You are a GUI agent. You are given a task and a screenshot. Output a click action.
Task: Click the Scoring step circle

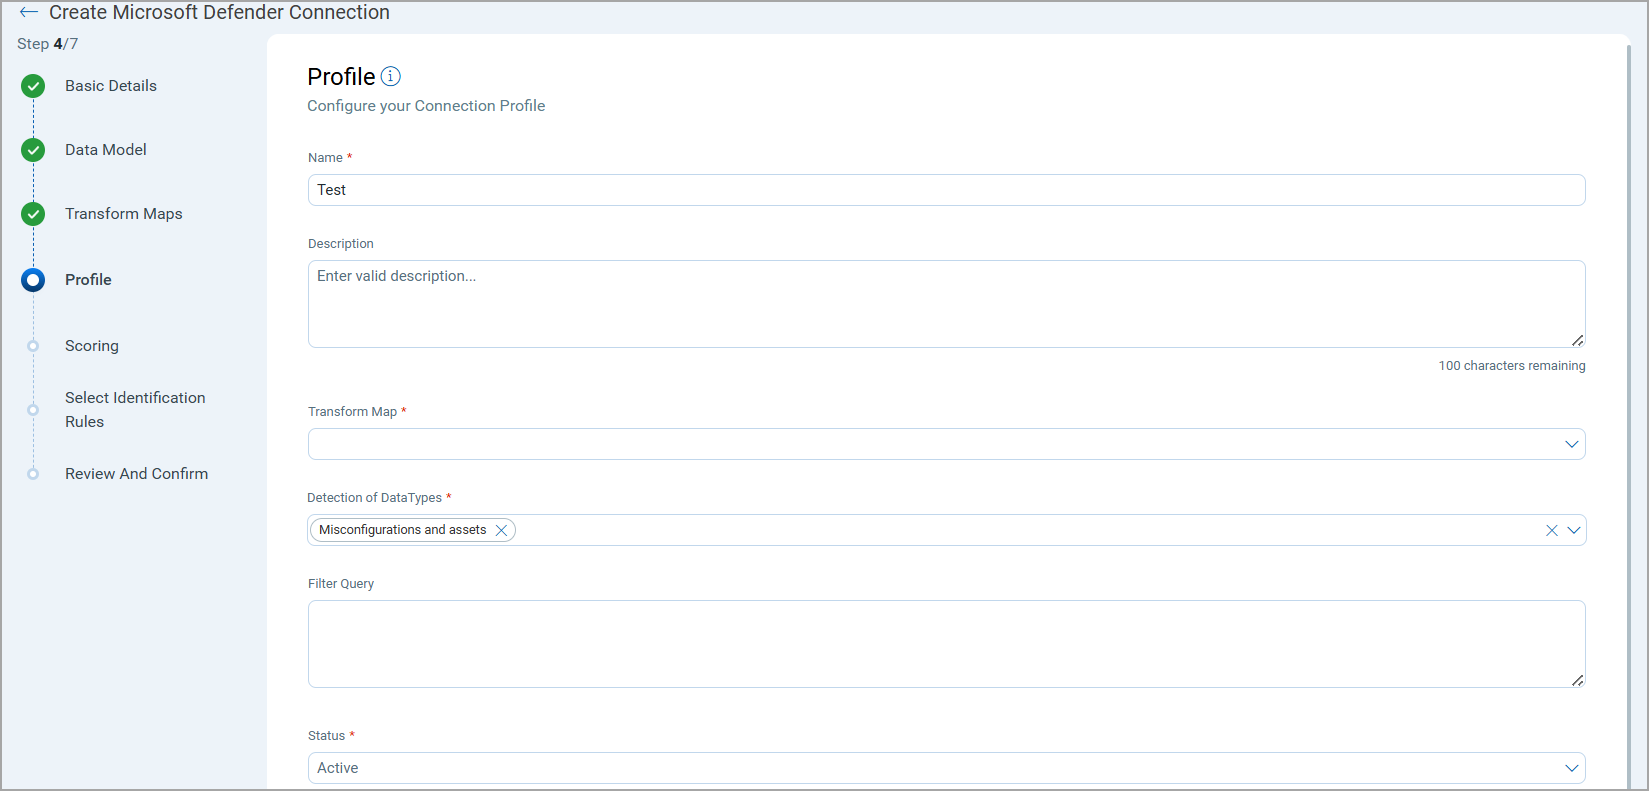tap(33, 346)
